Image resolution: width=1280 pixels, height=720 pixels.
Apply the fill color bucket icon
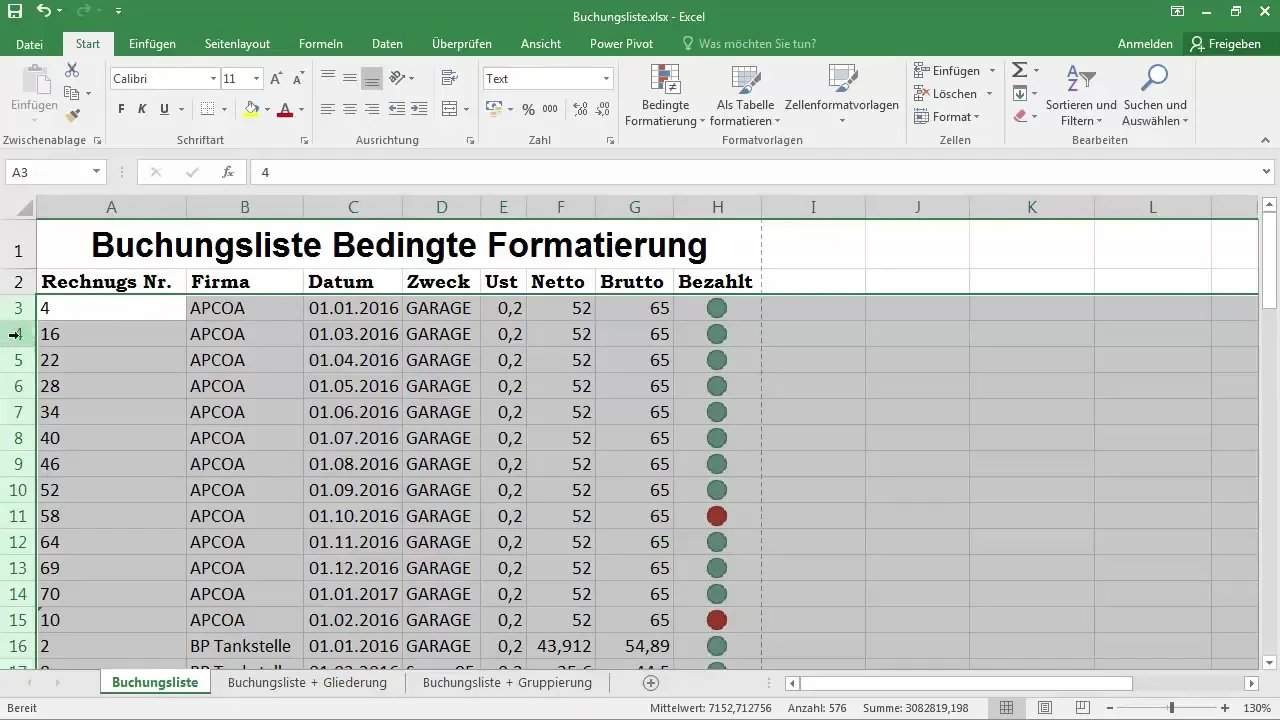(251, 109)
